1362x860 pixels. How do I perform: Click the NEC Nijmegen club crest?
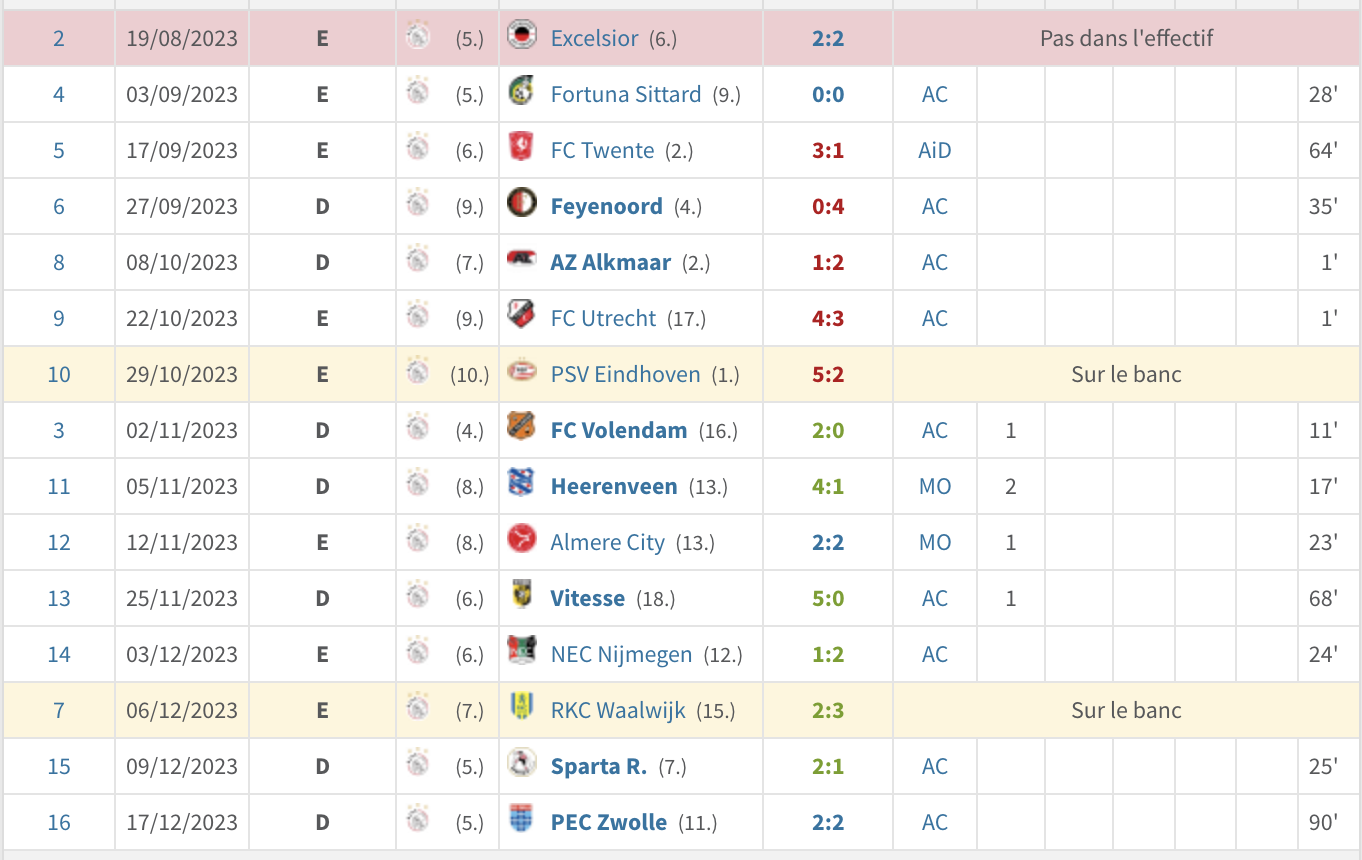[x=520, y=653]
